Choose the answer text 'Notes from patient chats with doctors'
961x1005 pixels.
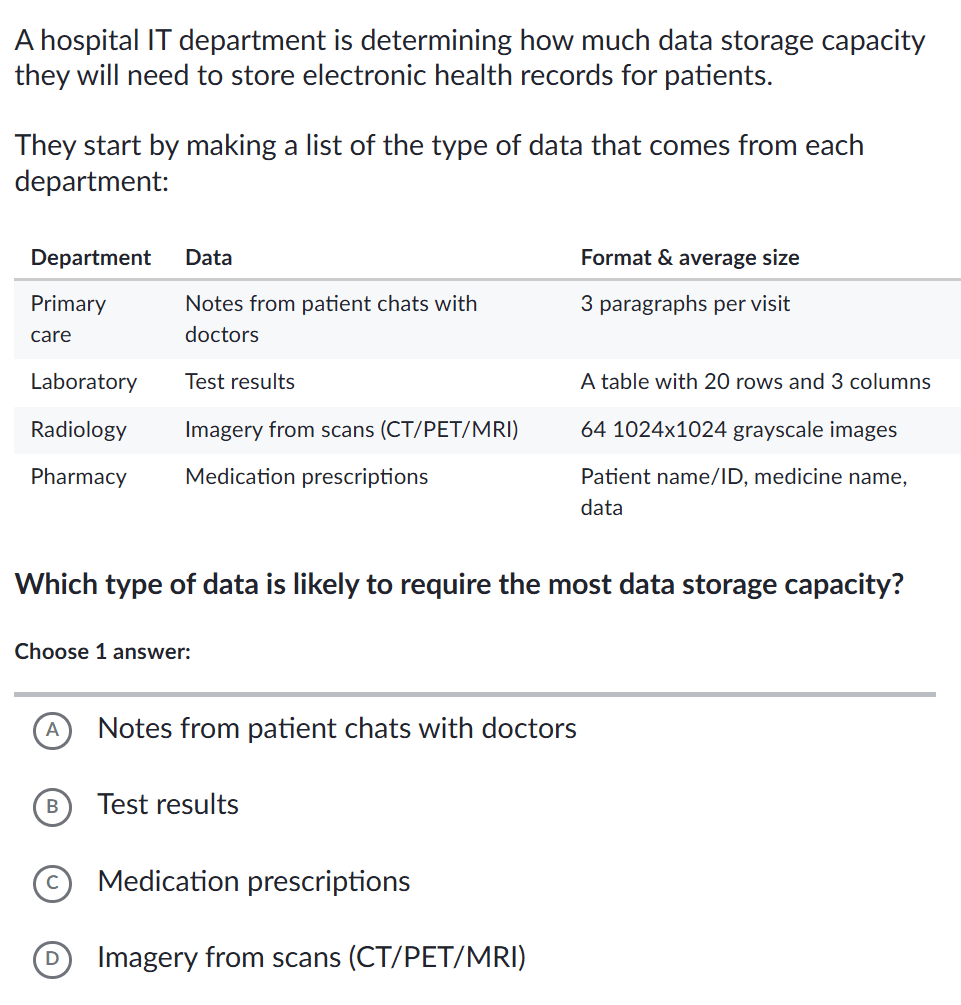337,729
